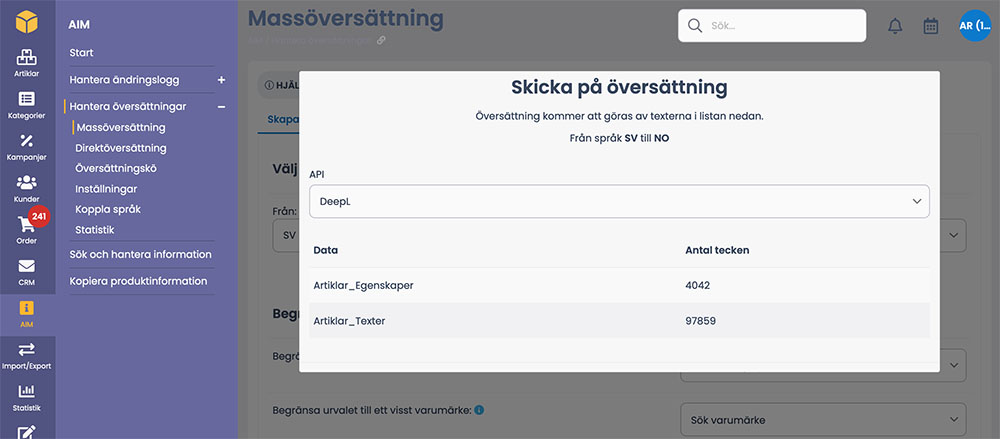Image resolution: width=1000 pixels, height=439 pixels.
Task: Expand the API DeepL dropdown
Action: [x=619, y=201]
